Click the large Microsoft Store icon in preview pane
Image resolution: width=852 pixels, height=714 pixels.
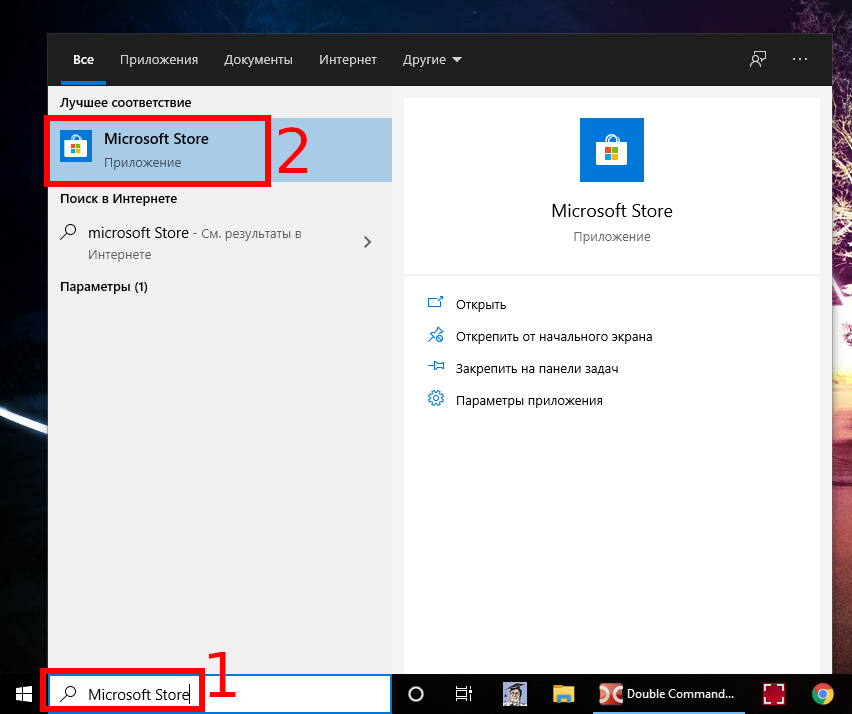pyautogui.click(x=611, y=150)
